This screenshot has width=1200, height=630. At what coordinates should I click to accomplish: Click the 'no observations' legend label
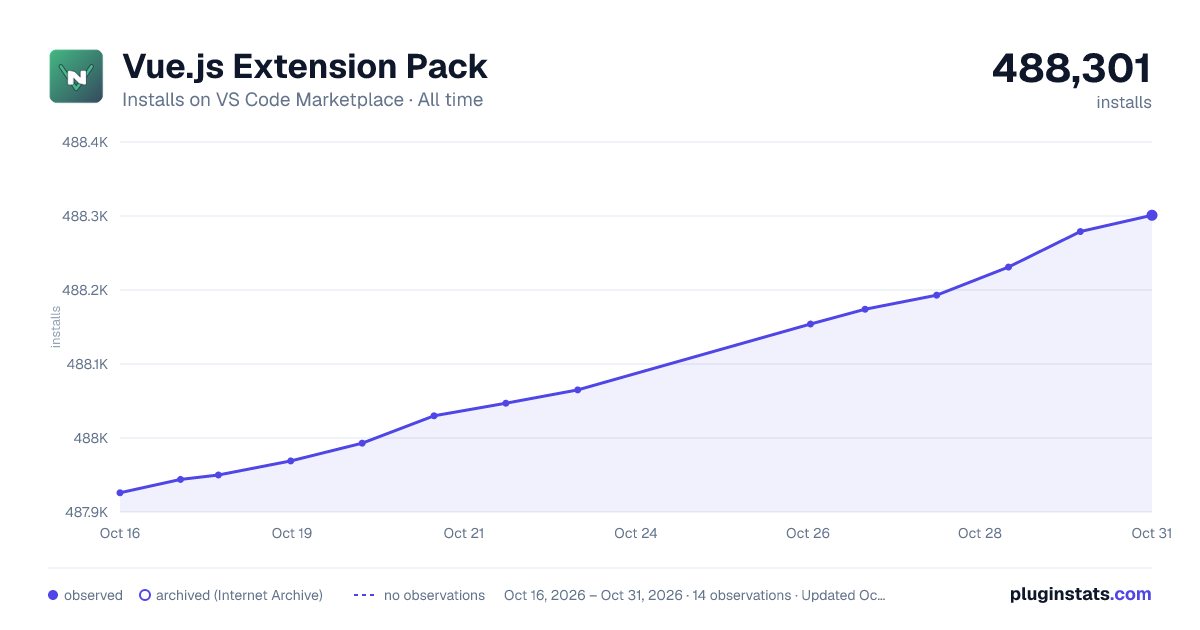[434, 595]
